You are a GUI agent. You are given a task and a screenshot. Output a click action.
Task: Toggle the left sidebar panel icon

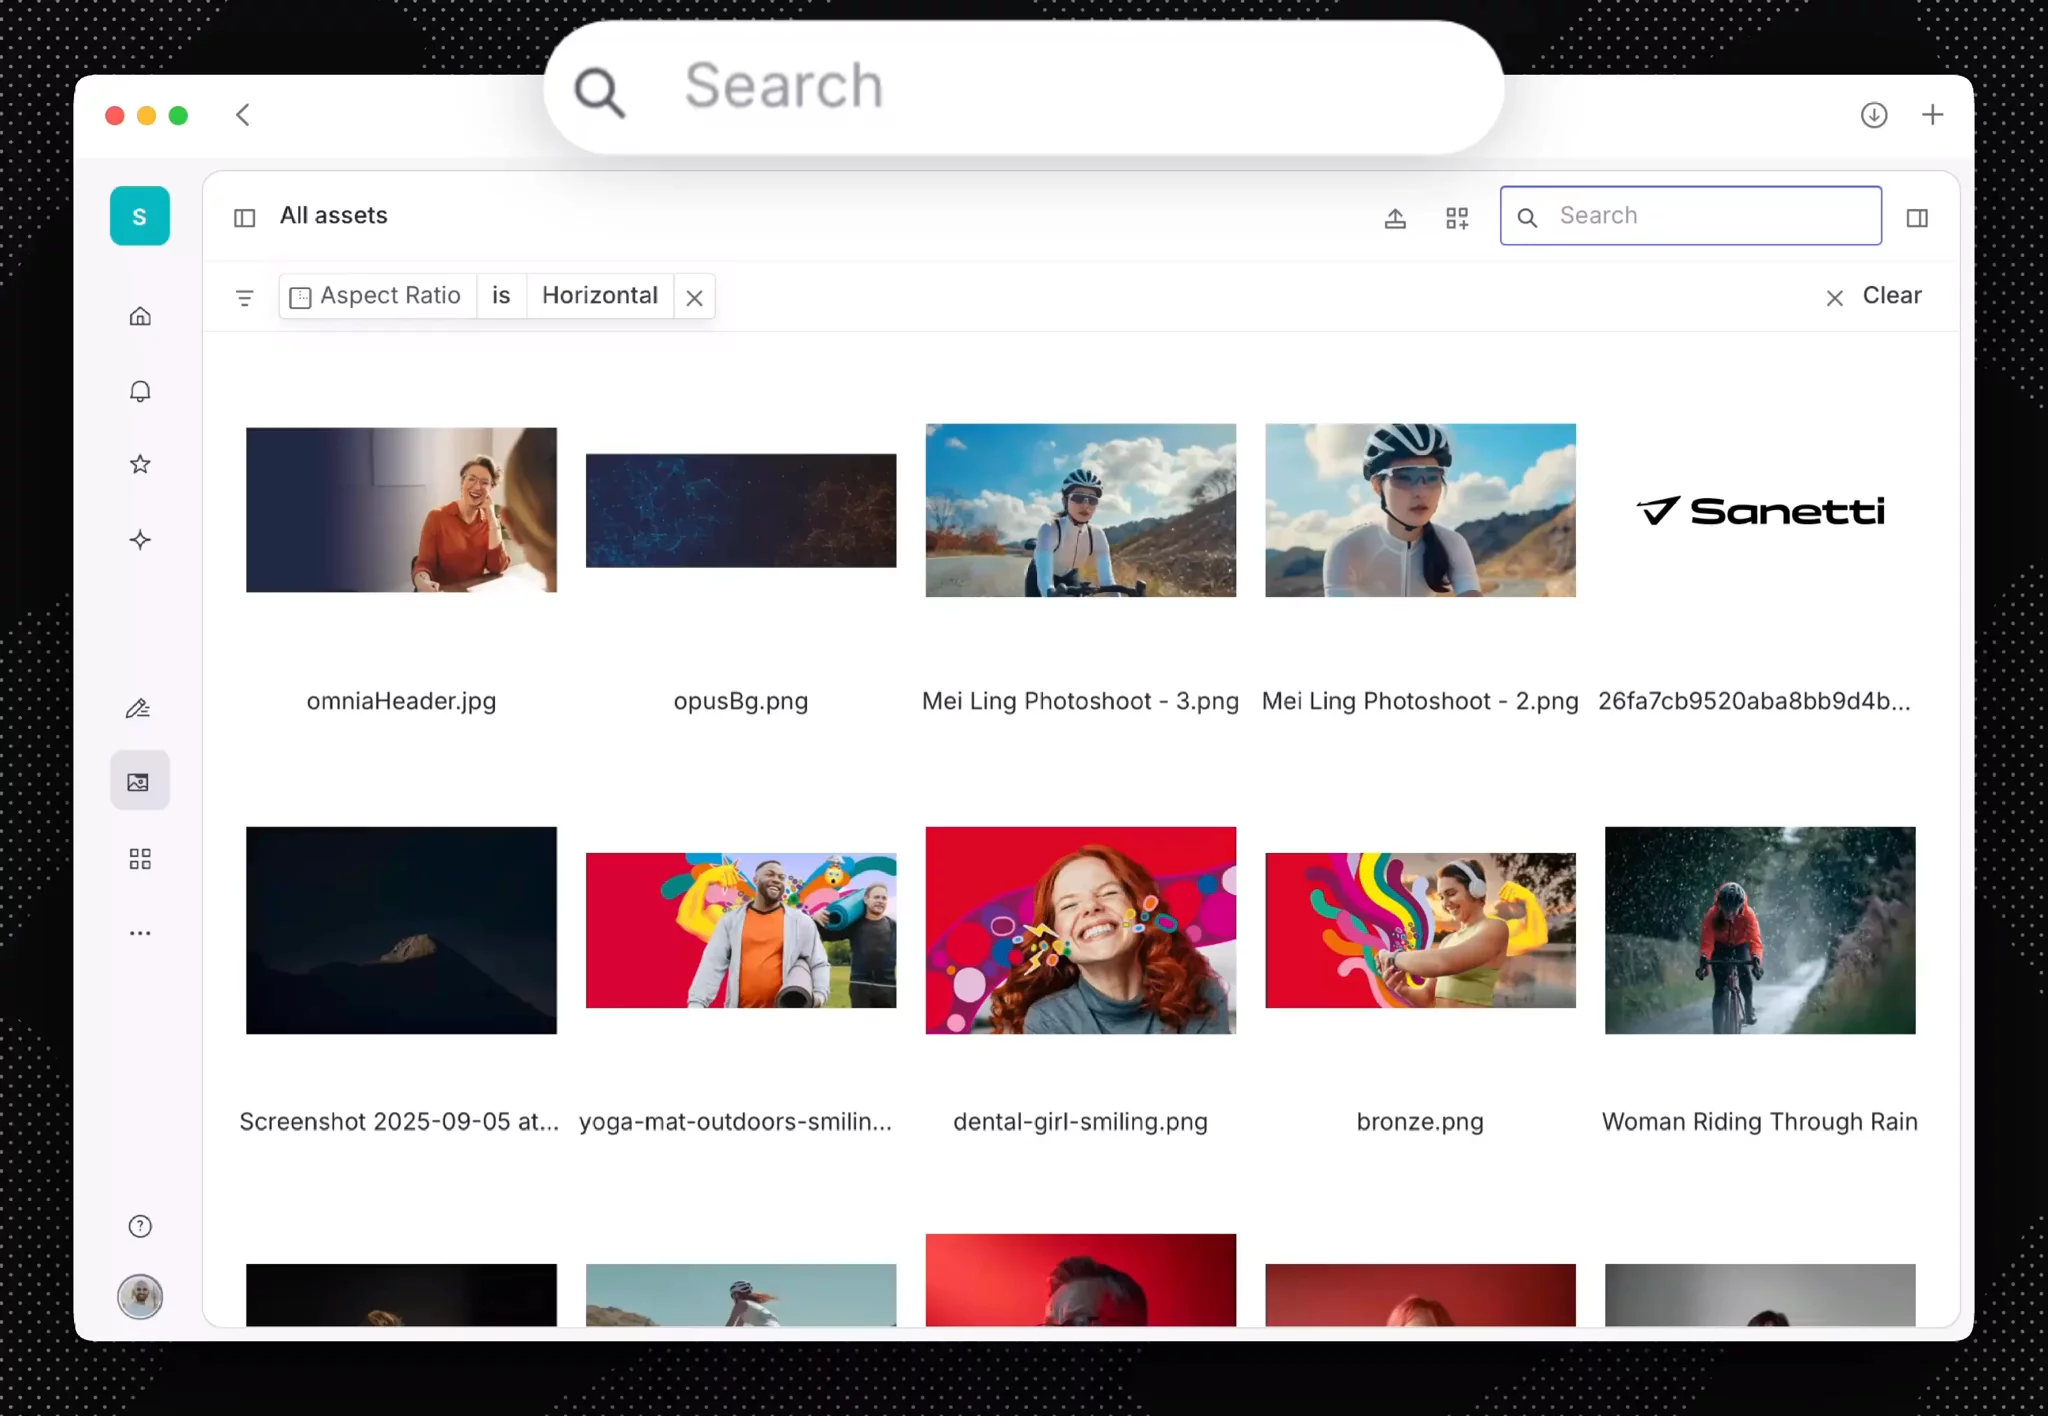pos(245,218)
